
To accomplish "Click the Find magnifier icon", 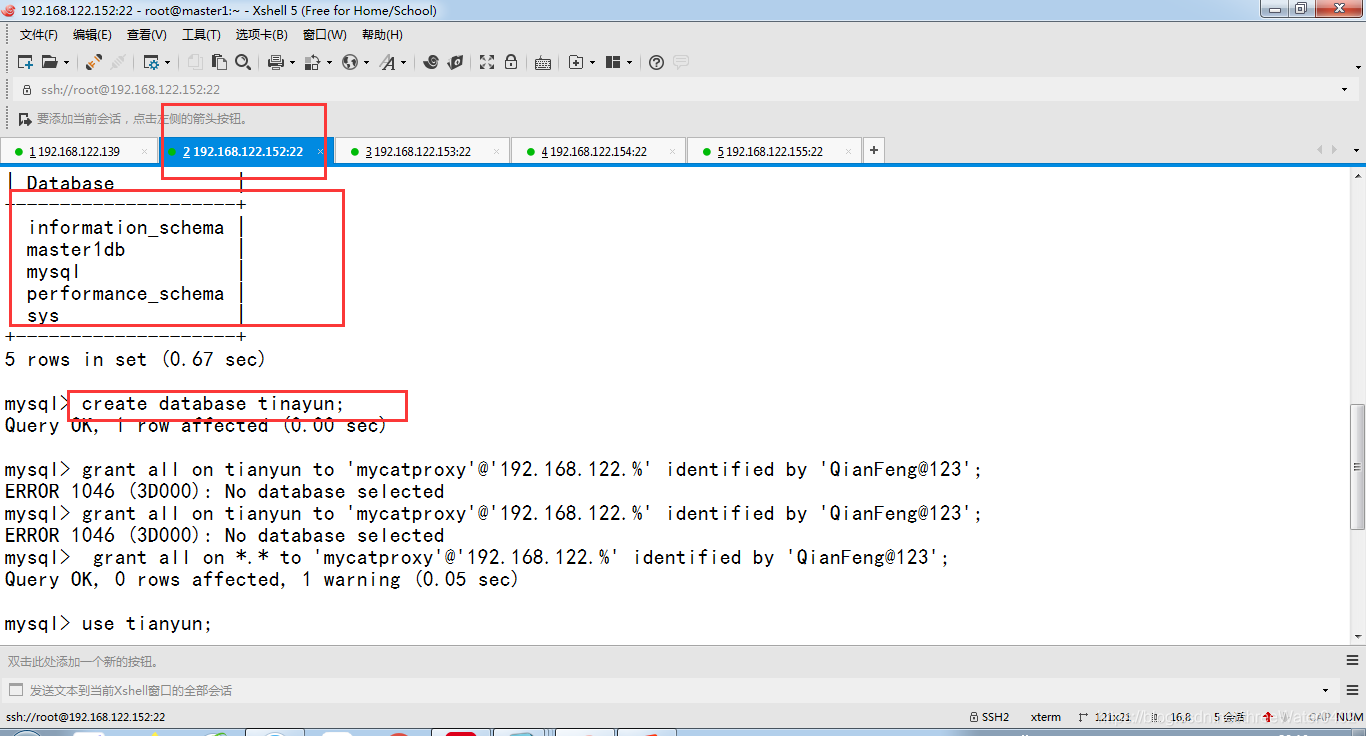I will (243, 62).
